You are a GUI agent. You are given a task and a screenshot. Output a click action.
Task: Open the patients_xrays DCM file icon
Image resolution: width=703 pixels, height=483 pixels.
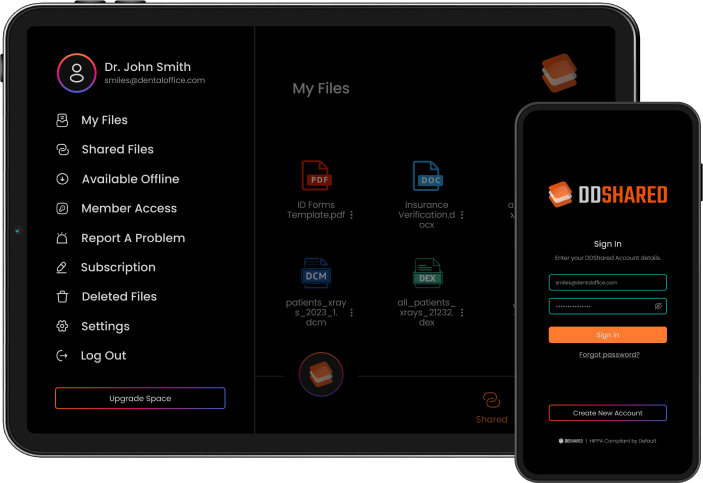(316, 273)
